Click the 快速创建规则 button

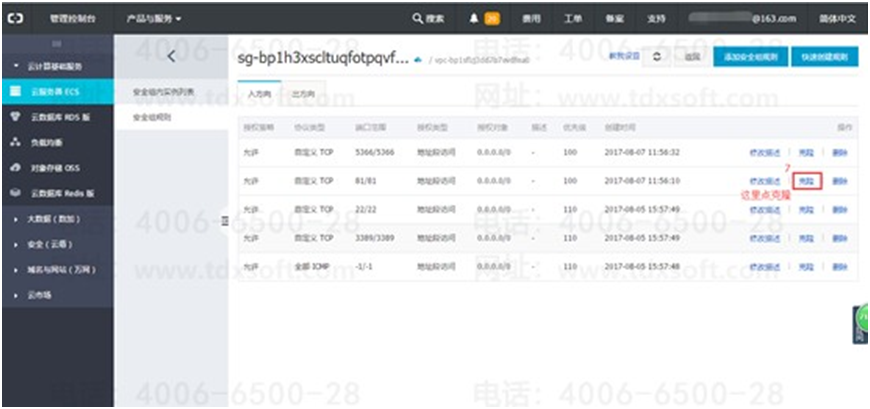[x=828, y=58]
